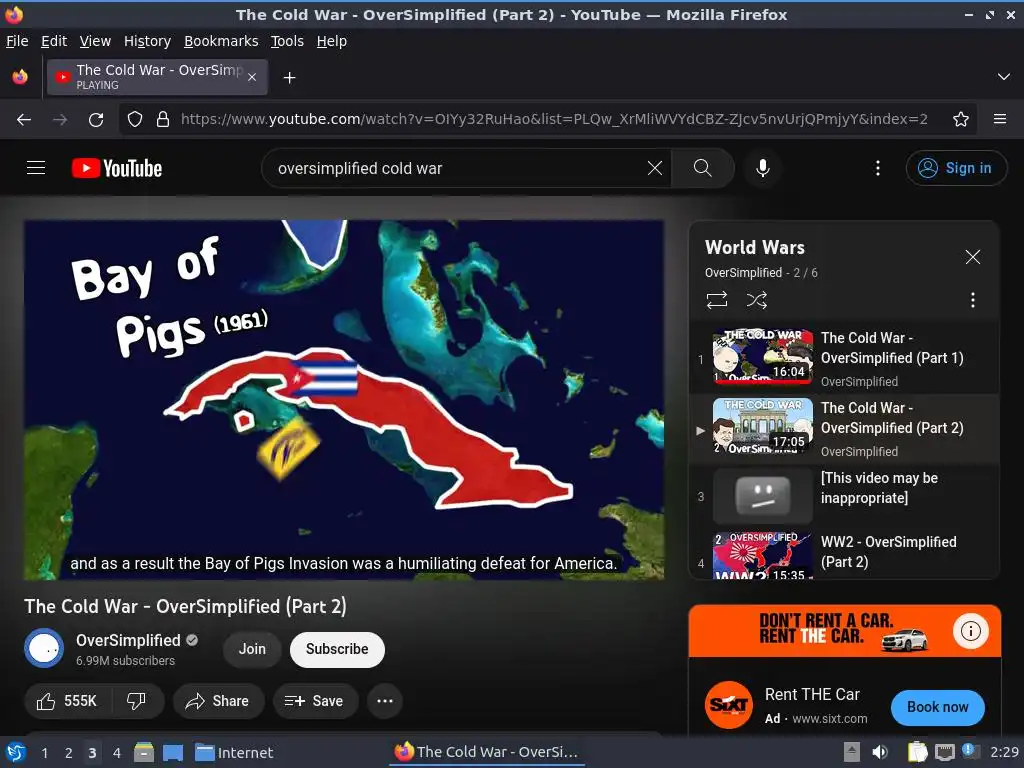Screen dimensions: 1024x768
Task: Like the video with thumbs up
Action: [x=68, y=701]
